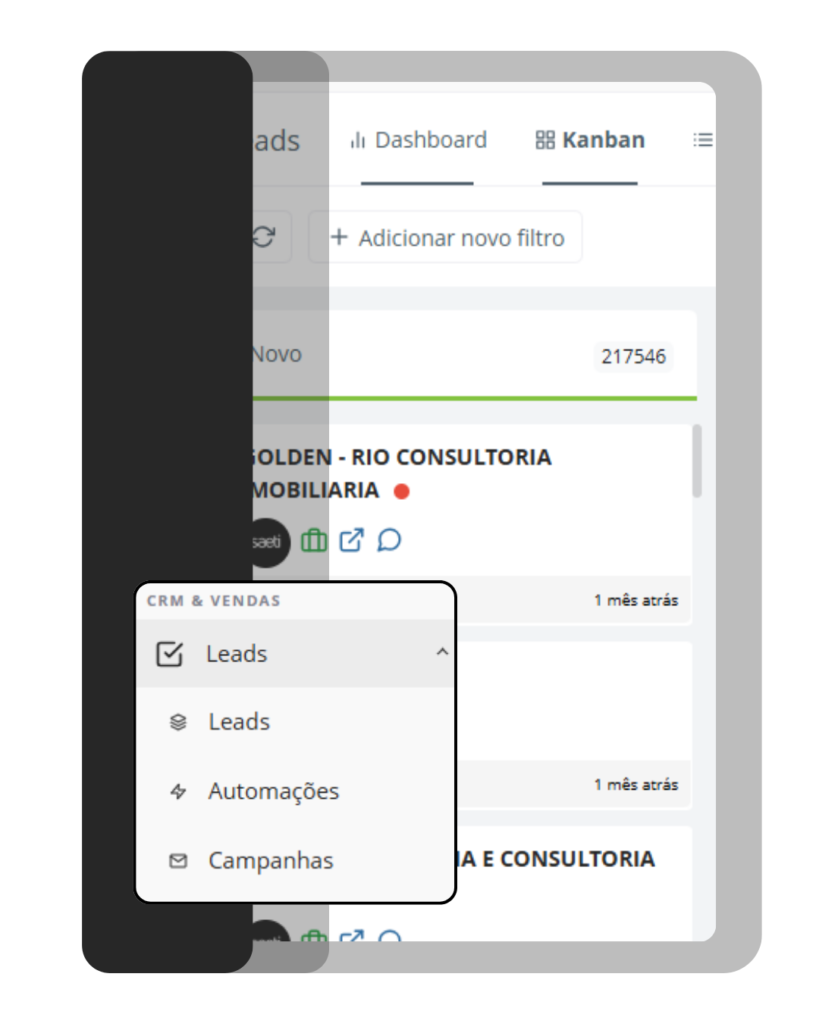
Task: Click the saeti avatar on Golden card
Action: tap(267, 542)
